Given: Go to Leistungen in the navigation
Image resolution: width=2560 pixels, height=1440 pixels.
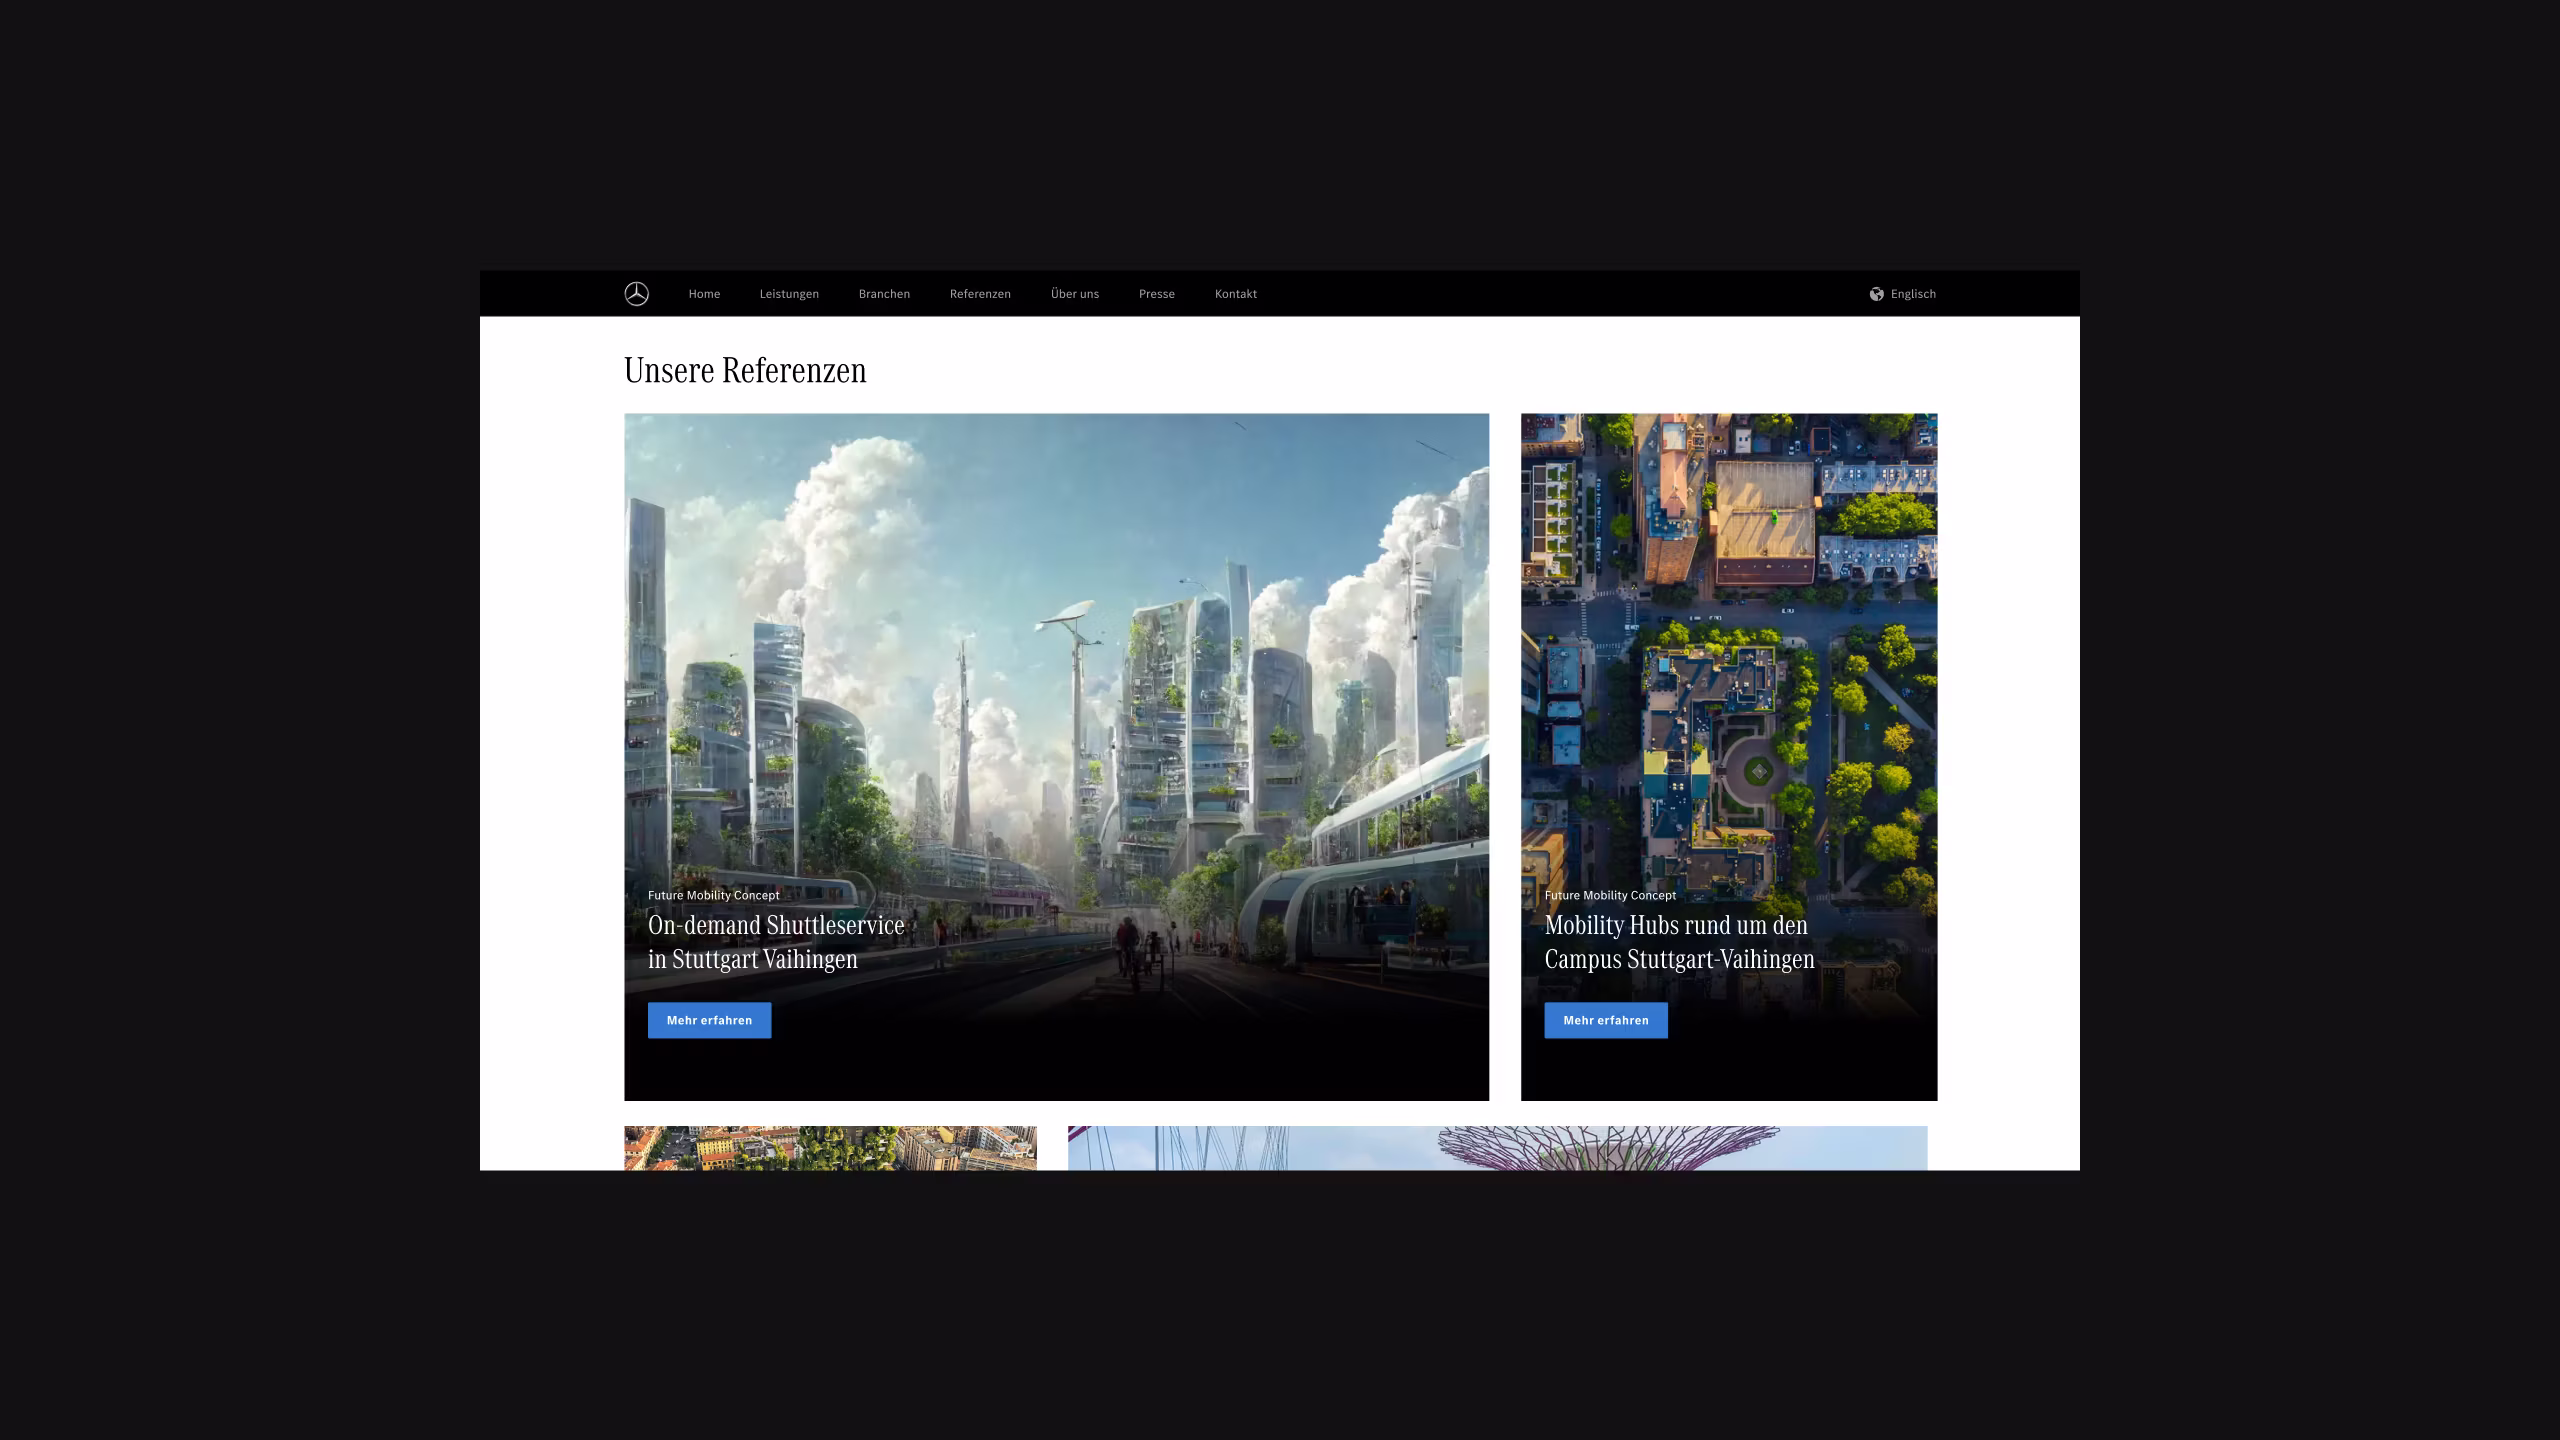Looking at the screenshot, I should [x=789, y=294].
